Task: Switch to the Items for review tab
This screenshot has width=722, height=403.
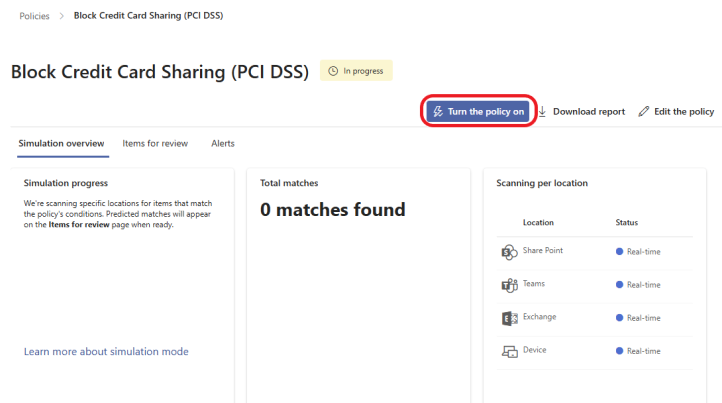Action: [x=155, y=143]
